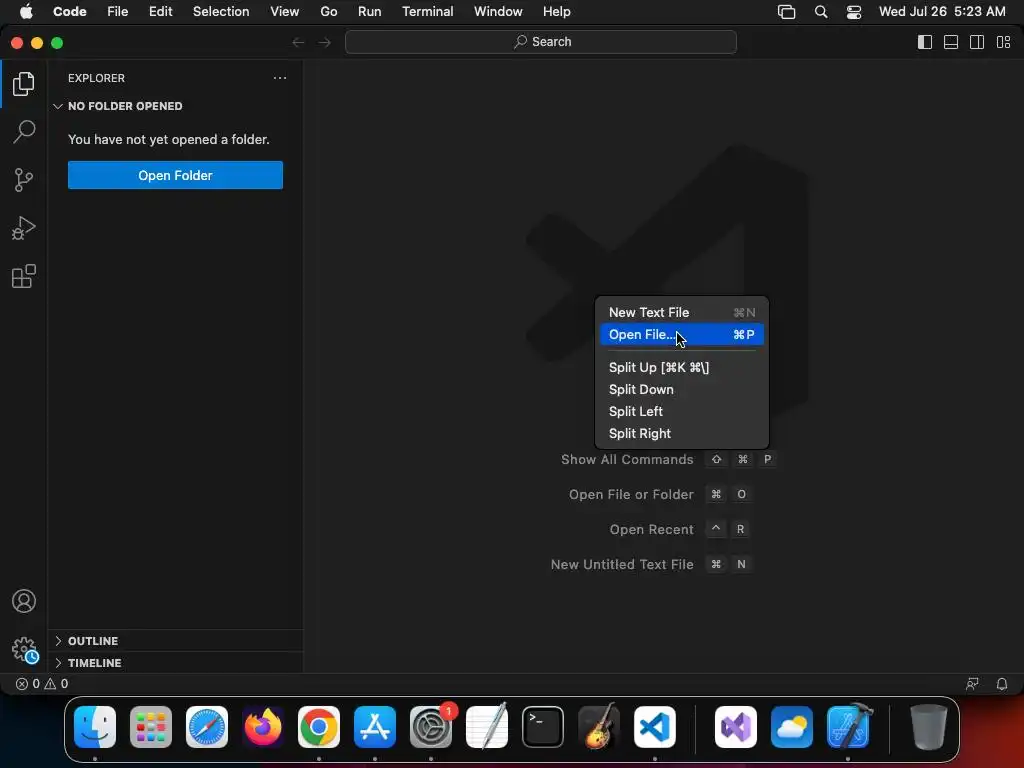Screen dimensions: 1024x768
Task: Open the Manage gear icon
Action: [x=24, y=650]
